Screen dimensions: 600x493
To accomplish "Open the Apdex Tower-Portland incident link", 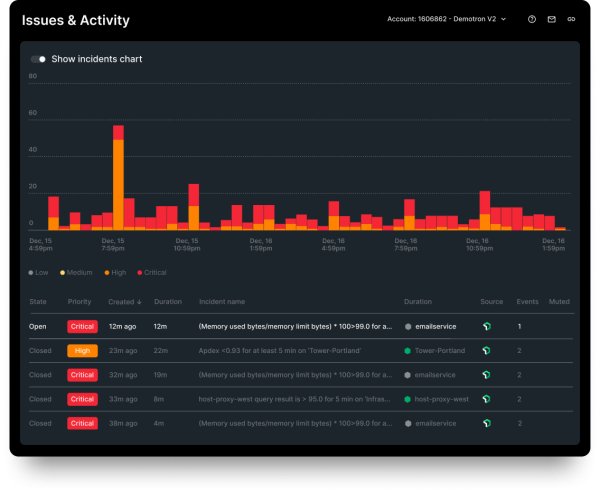I will pyautogui.click(x=294, y=351).
